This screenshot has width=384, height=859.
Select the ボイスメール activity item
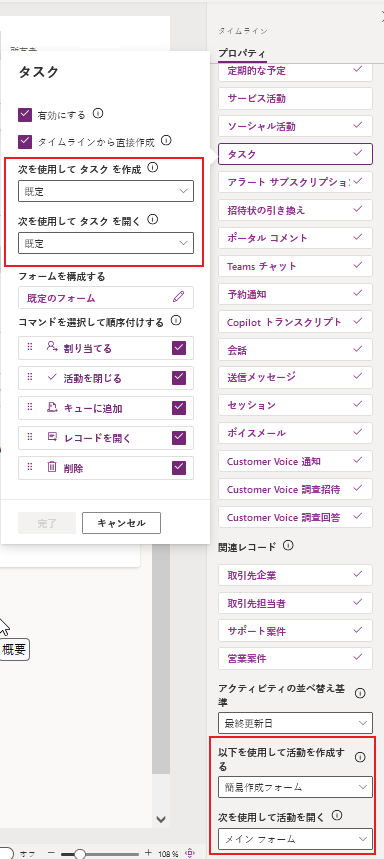(295, 433)
